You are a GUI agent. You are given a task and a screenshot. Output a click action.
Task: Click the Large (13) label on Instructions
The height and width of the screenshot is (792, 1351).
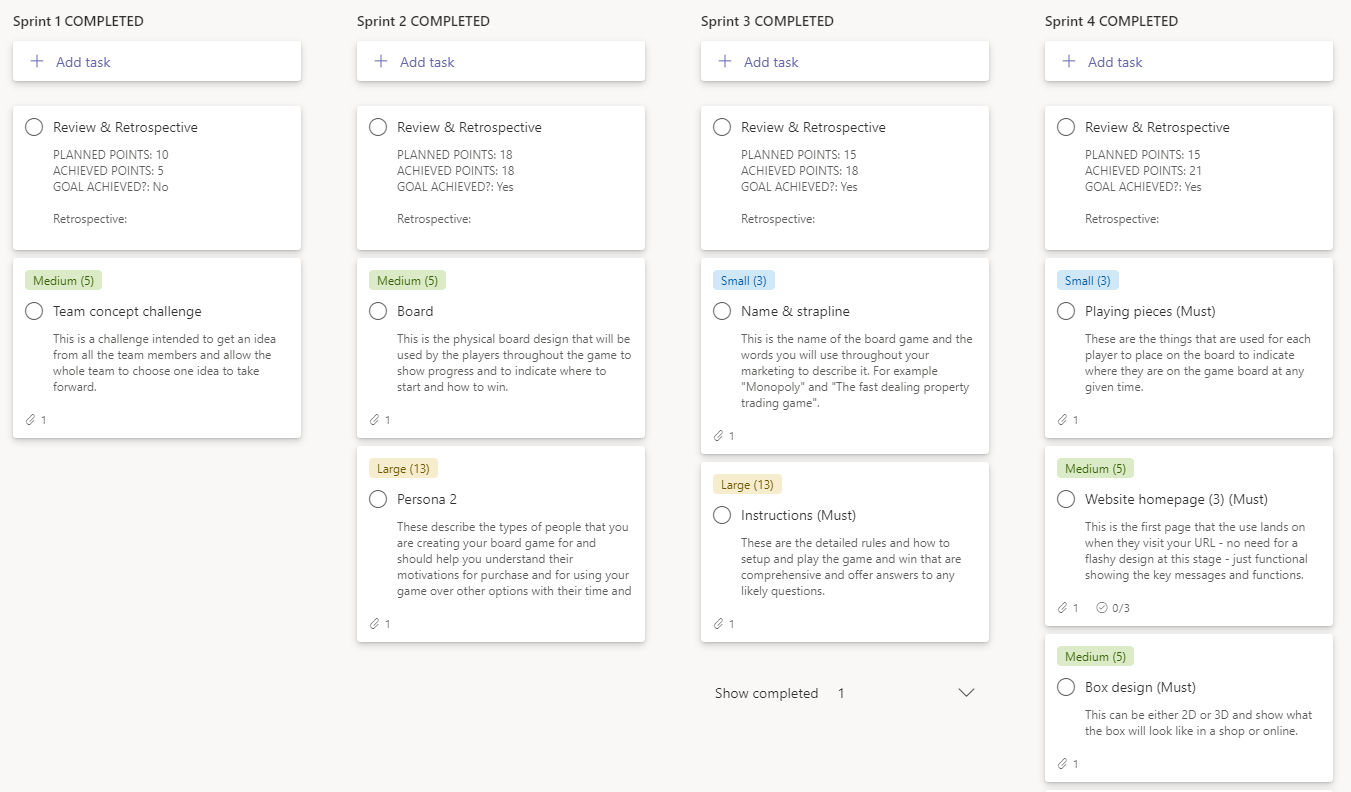[747, 484]
